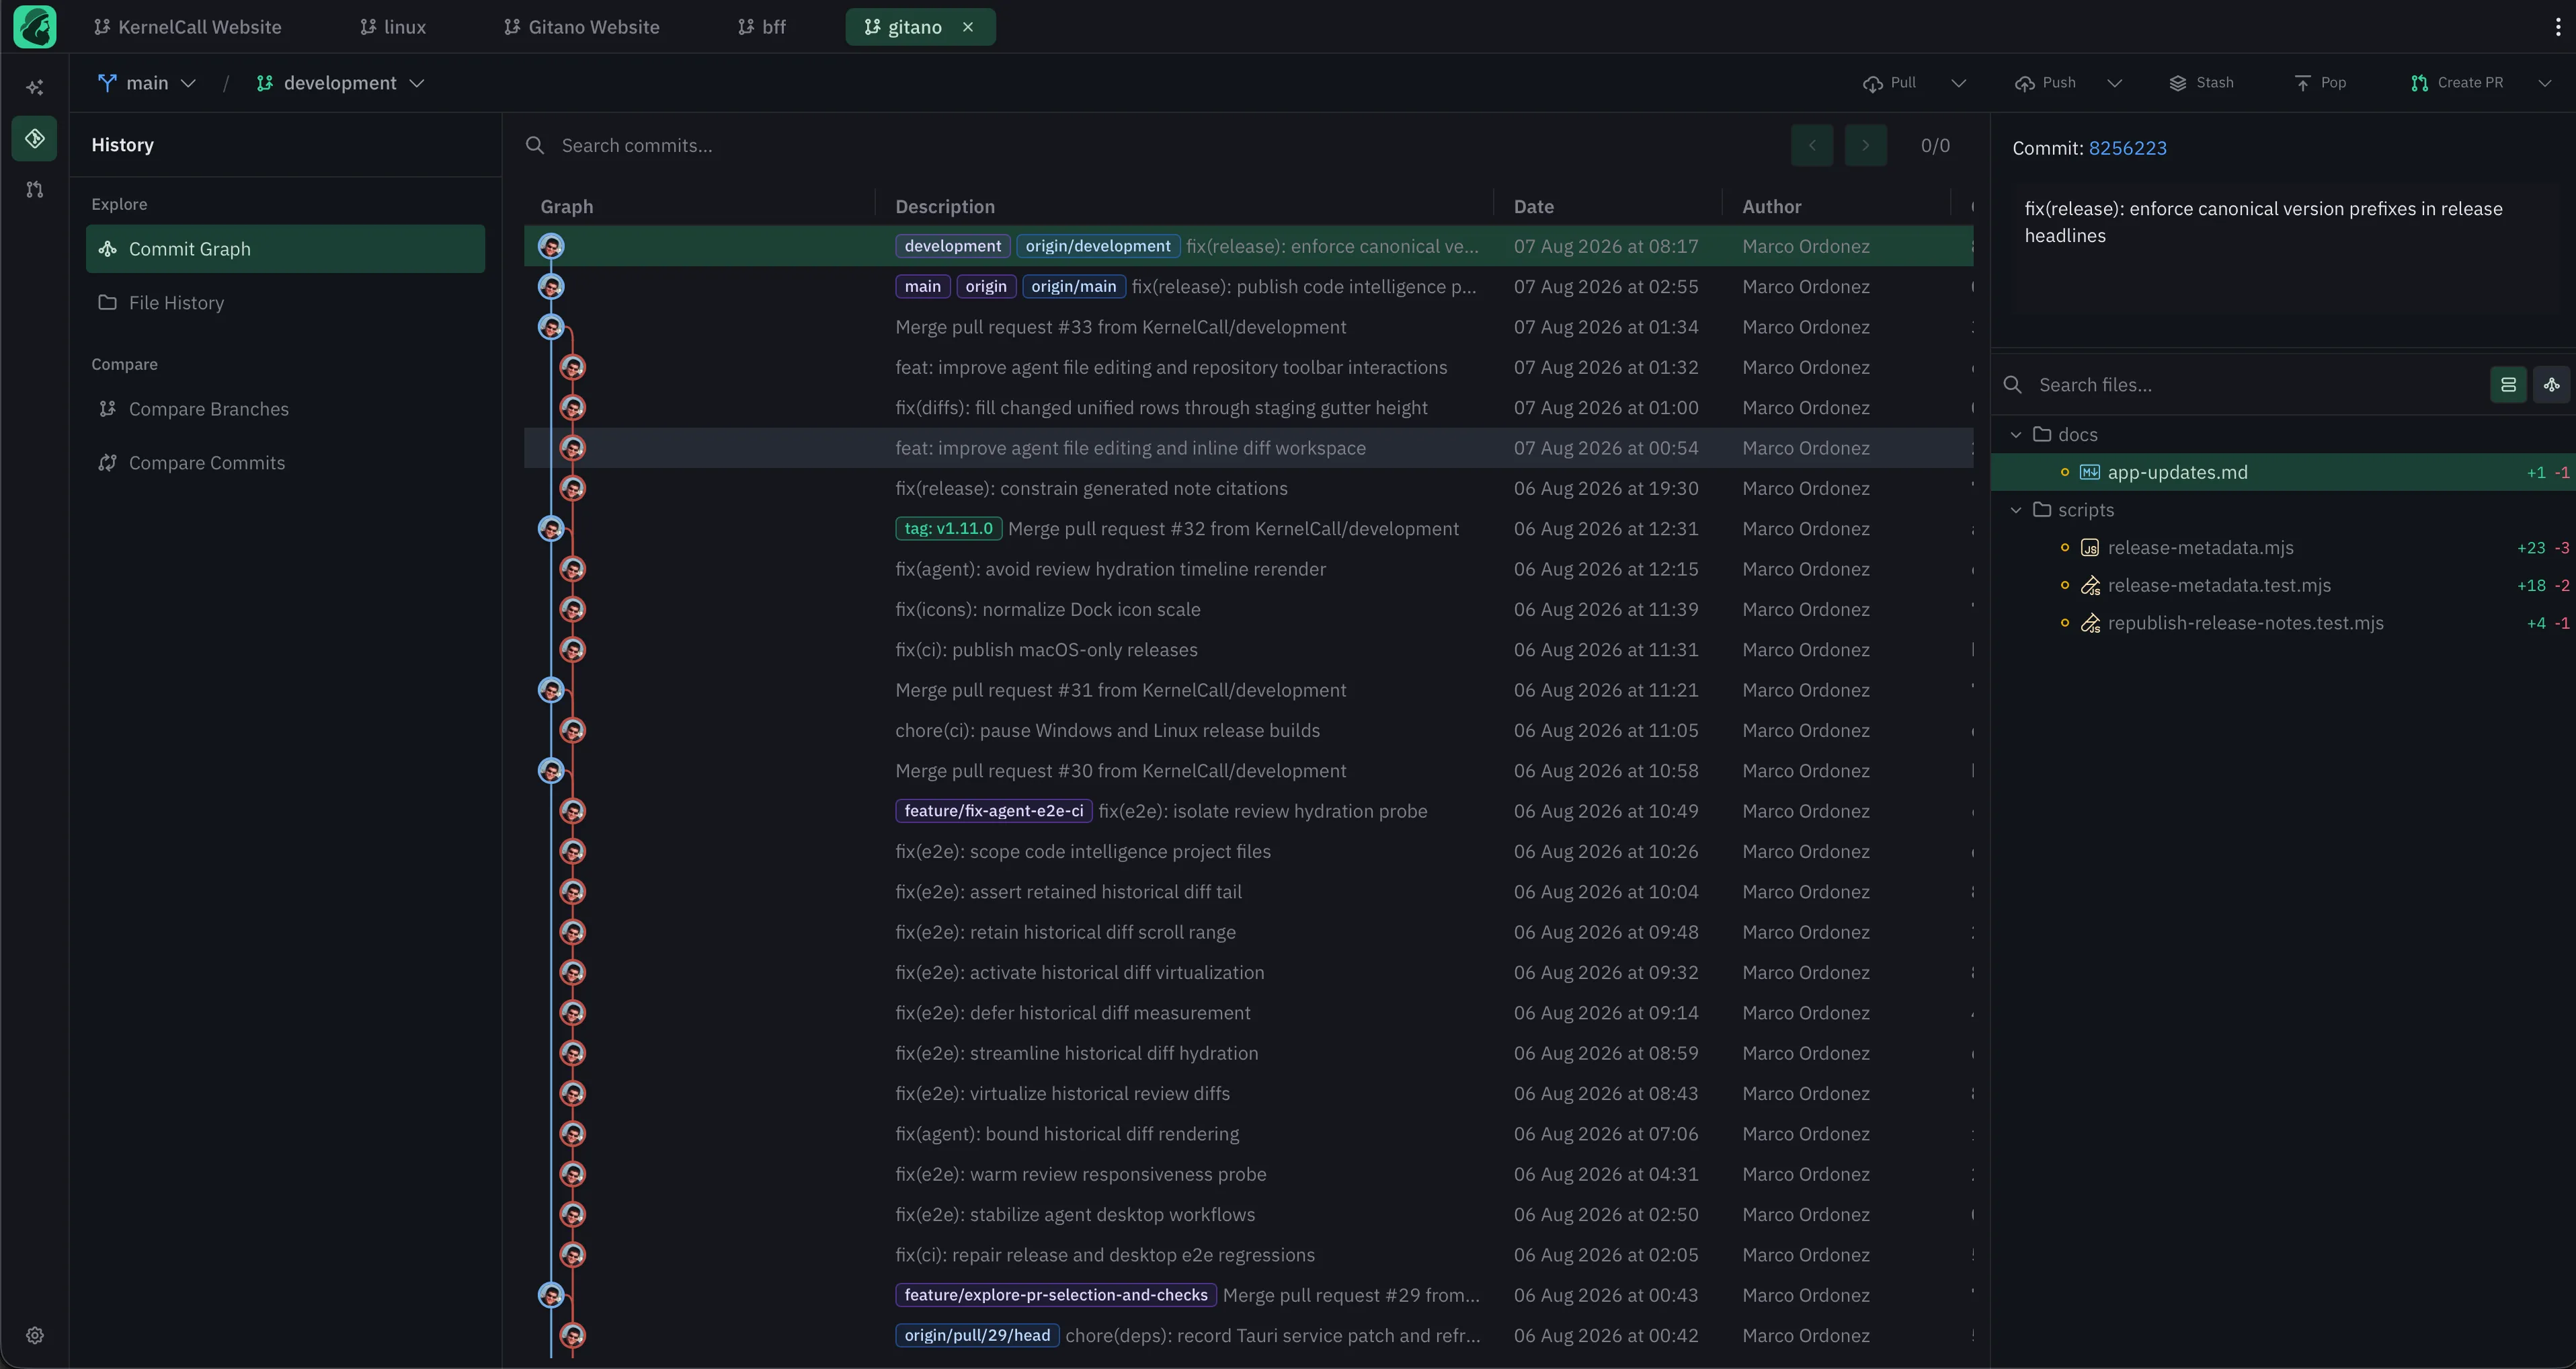
Task: Switch to KernelCall Website tab
Action: [187, 27]
